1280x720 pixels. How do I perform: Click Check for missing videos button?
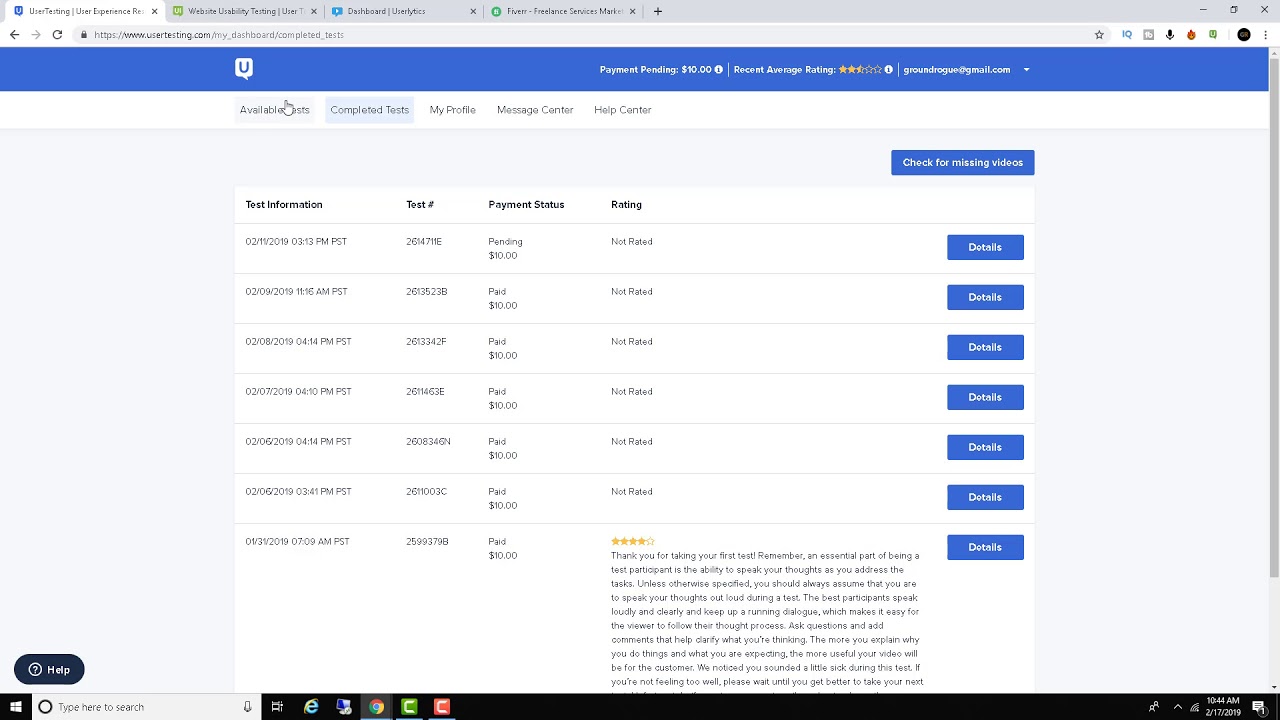(962, 162)
